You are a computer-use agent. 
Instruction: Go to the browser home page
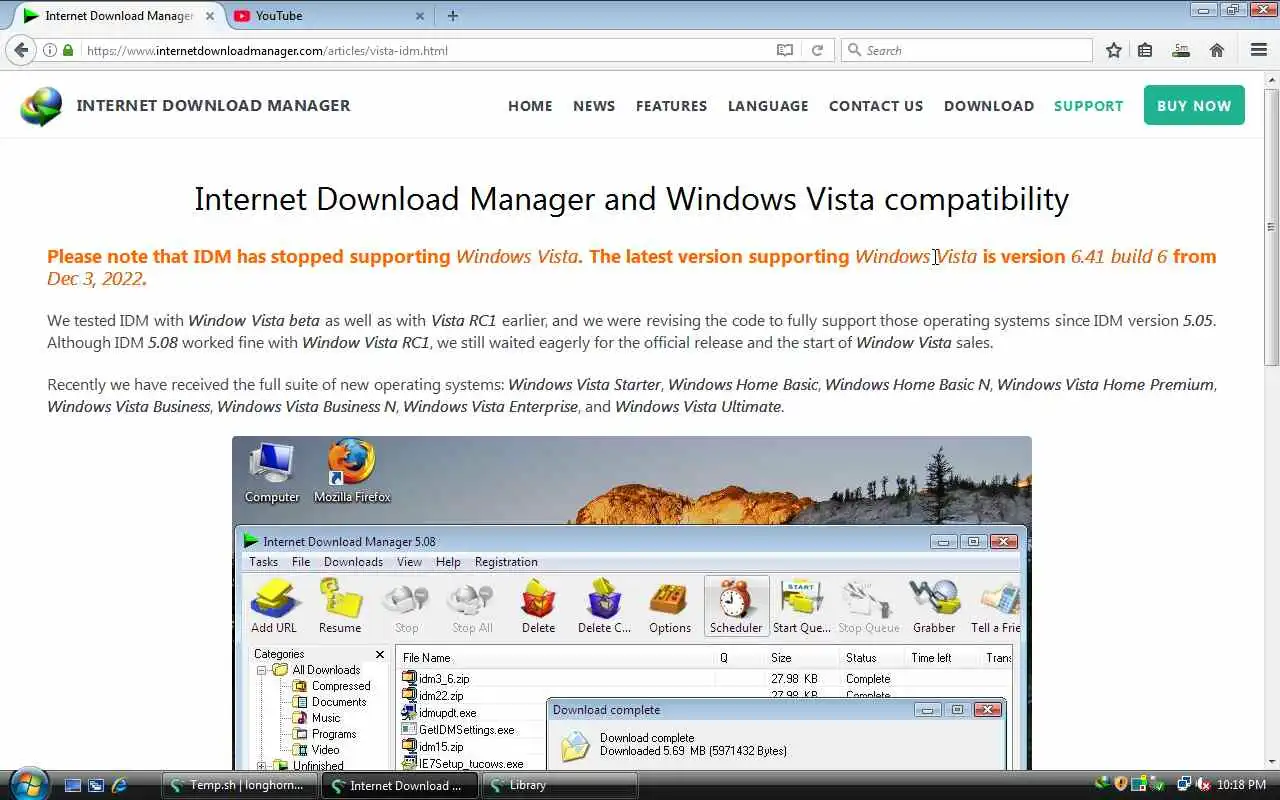pos(1217,50)
